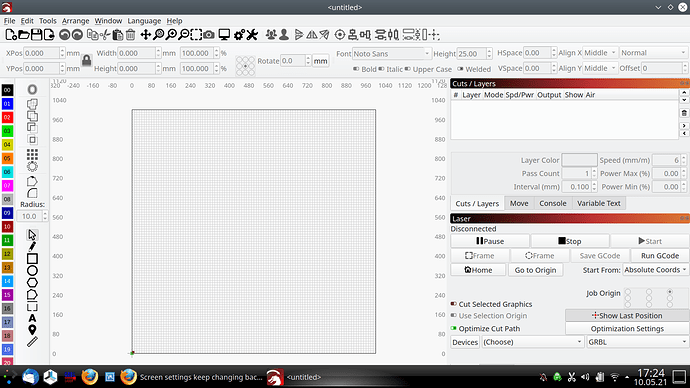Select the Rectangle drawing tool
Screen dimensions: 690x388
(x=32, y=258)
